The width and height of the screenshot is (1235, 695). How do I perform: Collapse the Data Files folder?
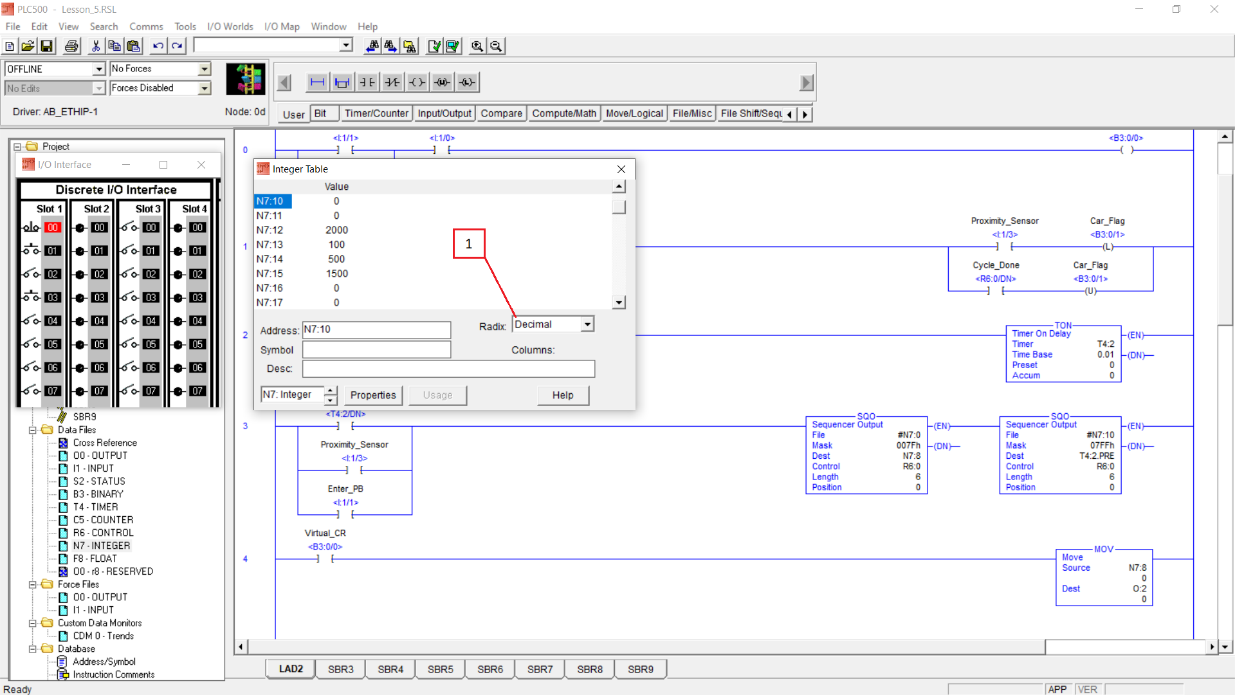click(32, 430)
